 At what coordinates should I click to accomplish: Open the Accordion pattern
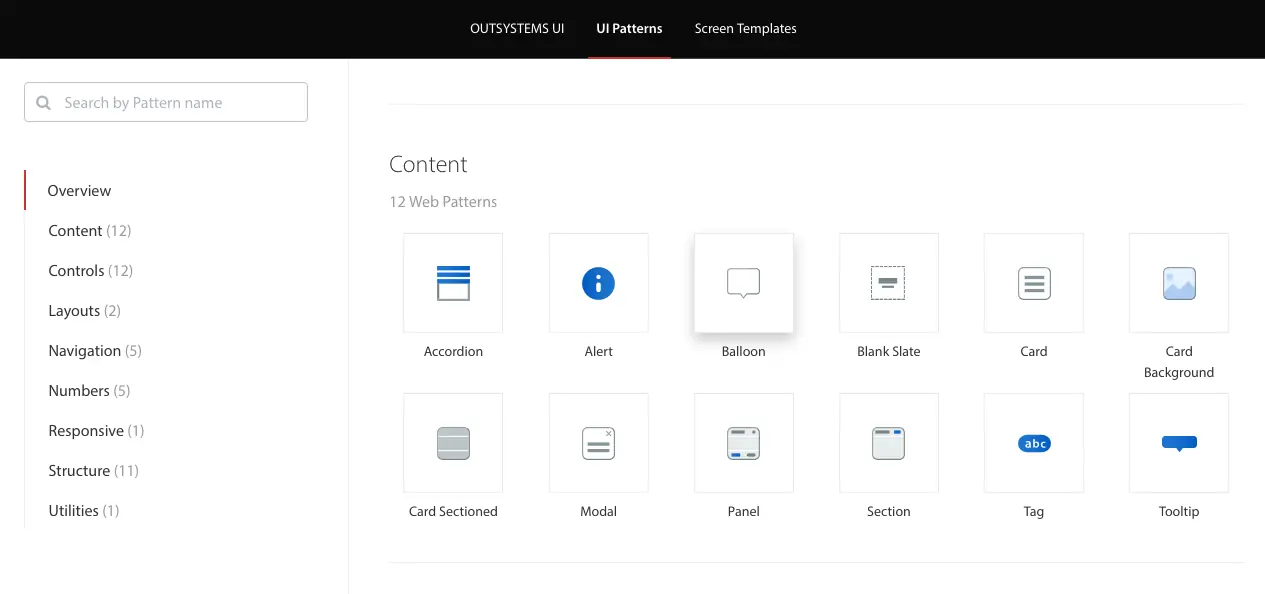453,283
